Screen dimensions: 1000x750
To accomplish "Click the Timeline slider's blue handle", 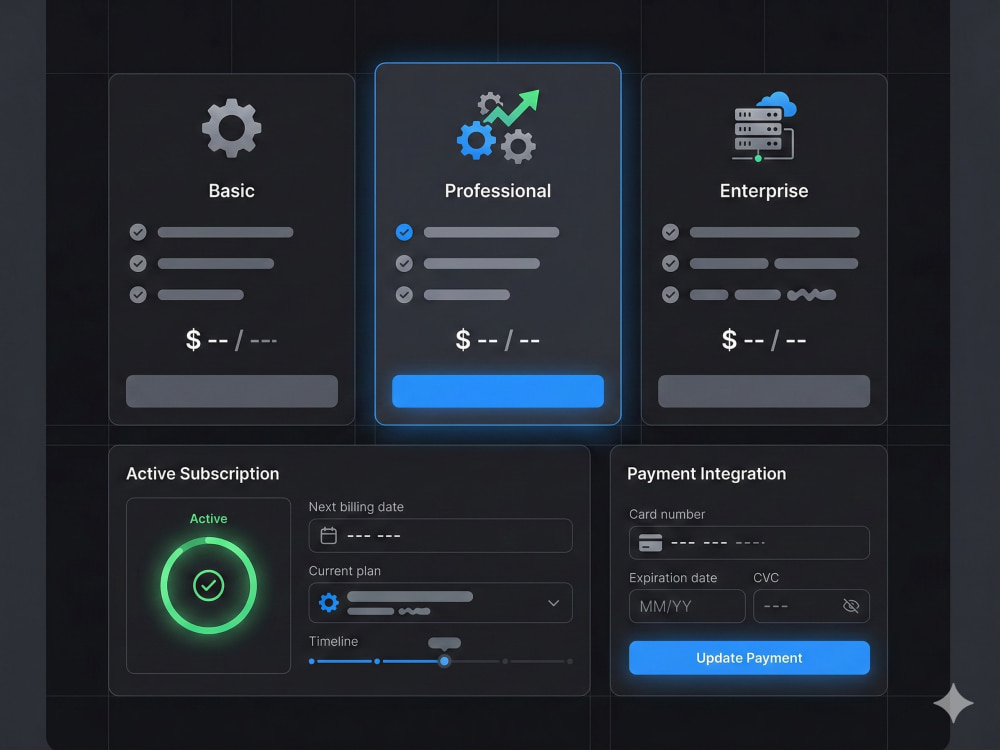I will point(445,661).
